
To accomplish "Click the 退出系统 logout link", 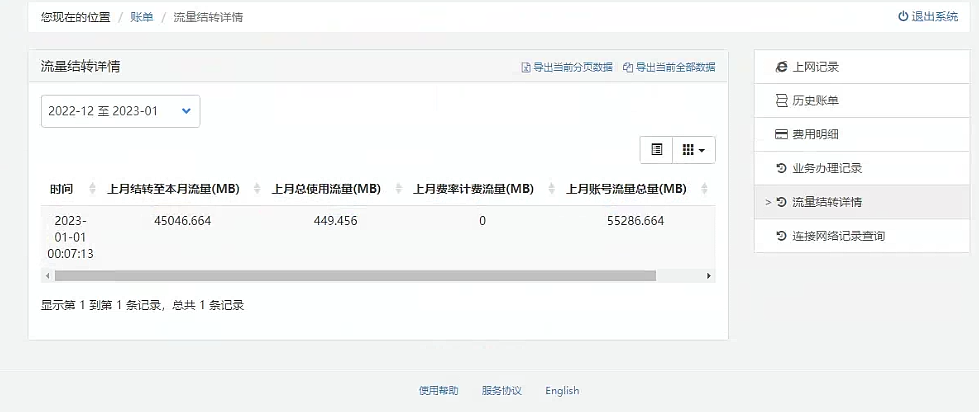I will (928, 17).
